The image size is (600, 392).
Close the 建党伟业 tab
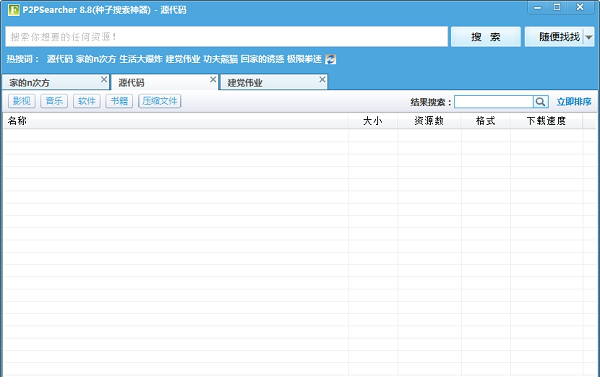(322, 79)
